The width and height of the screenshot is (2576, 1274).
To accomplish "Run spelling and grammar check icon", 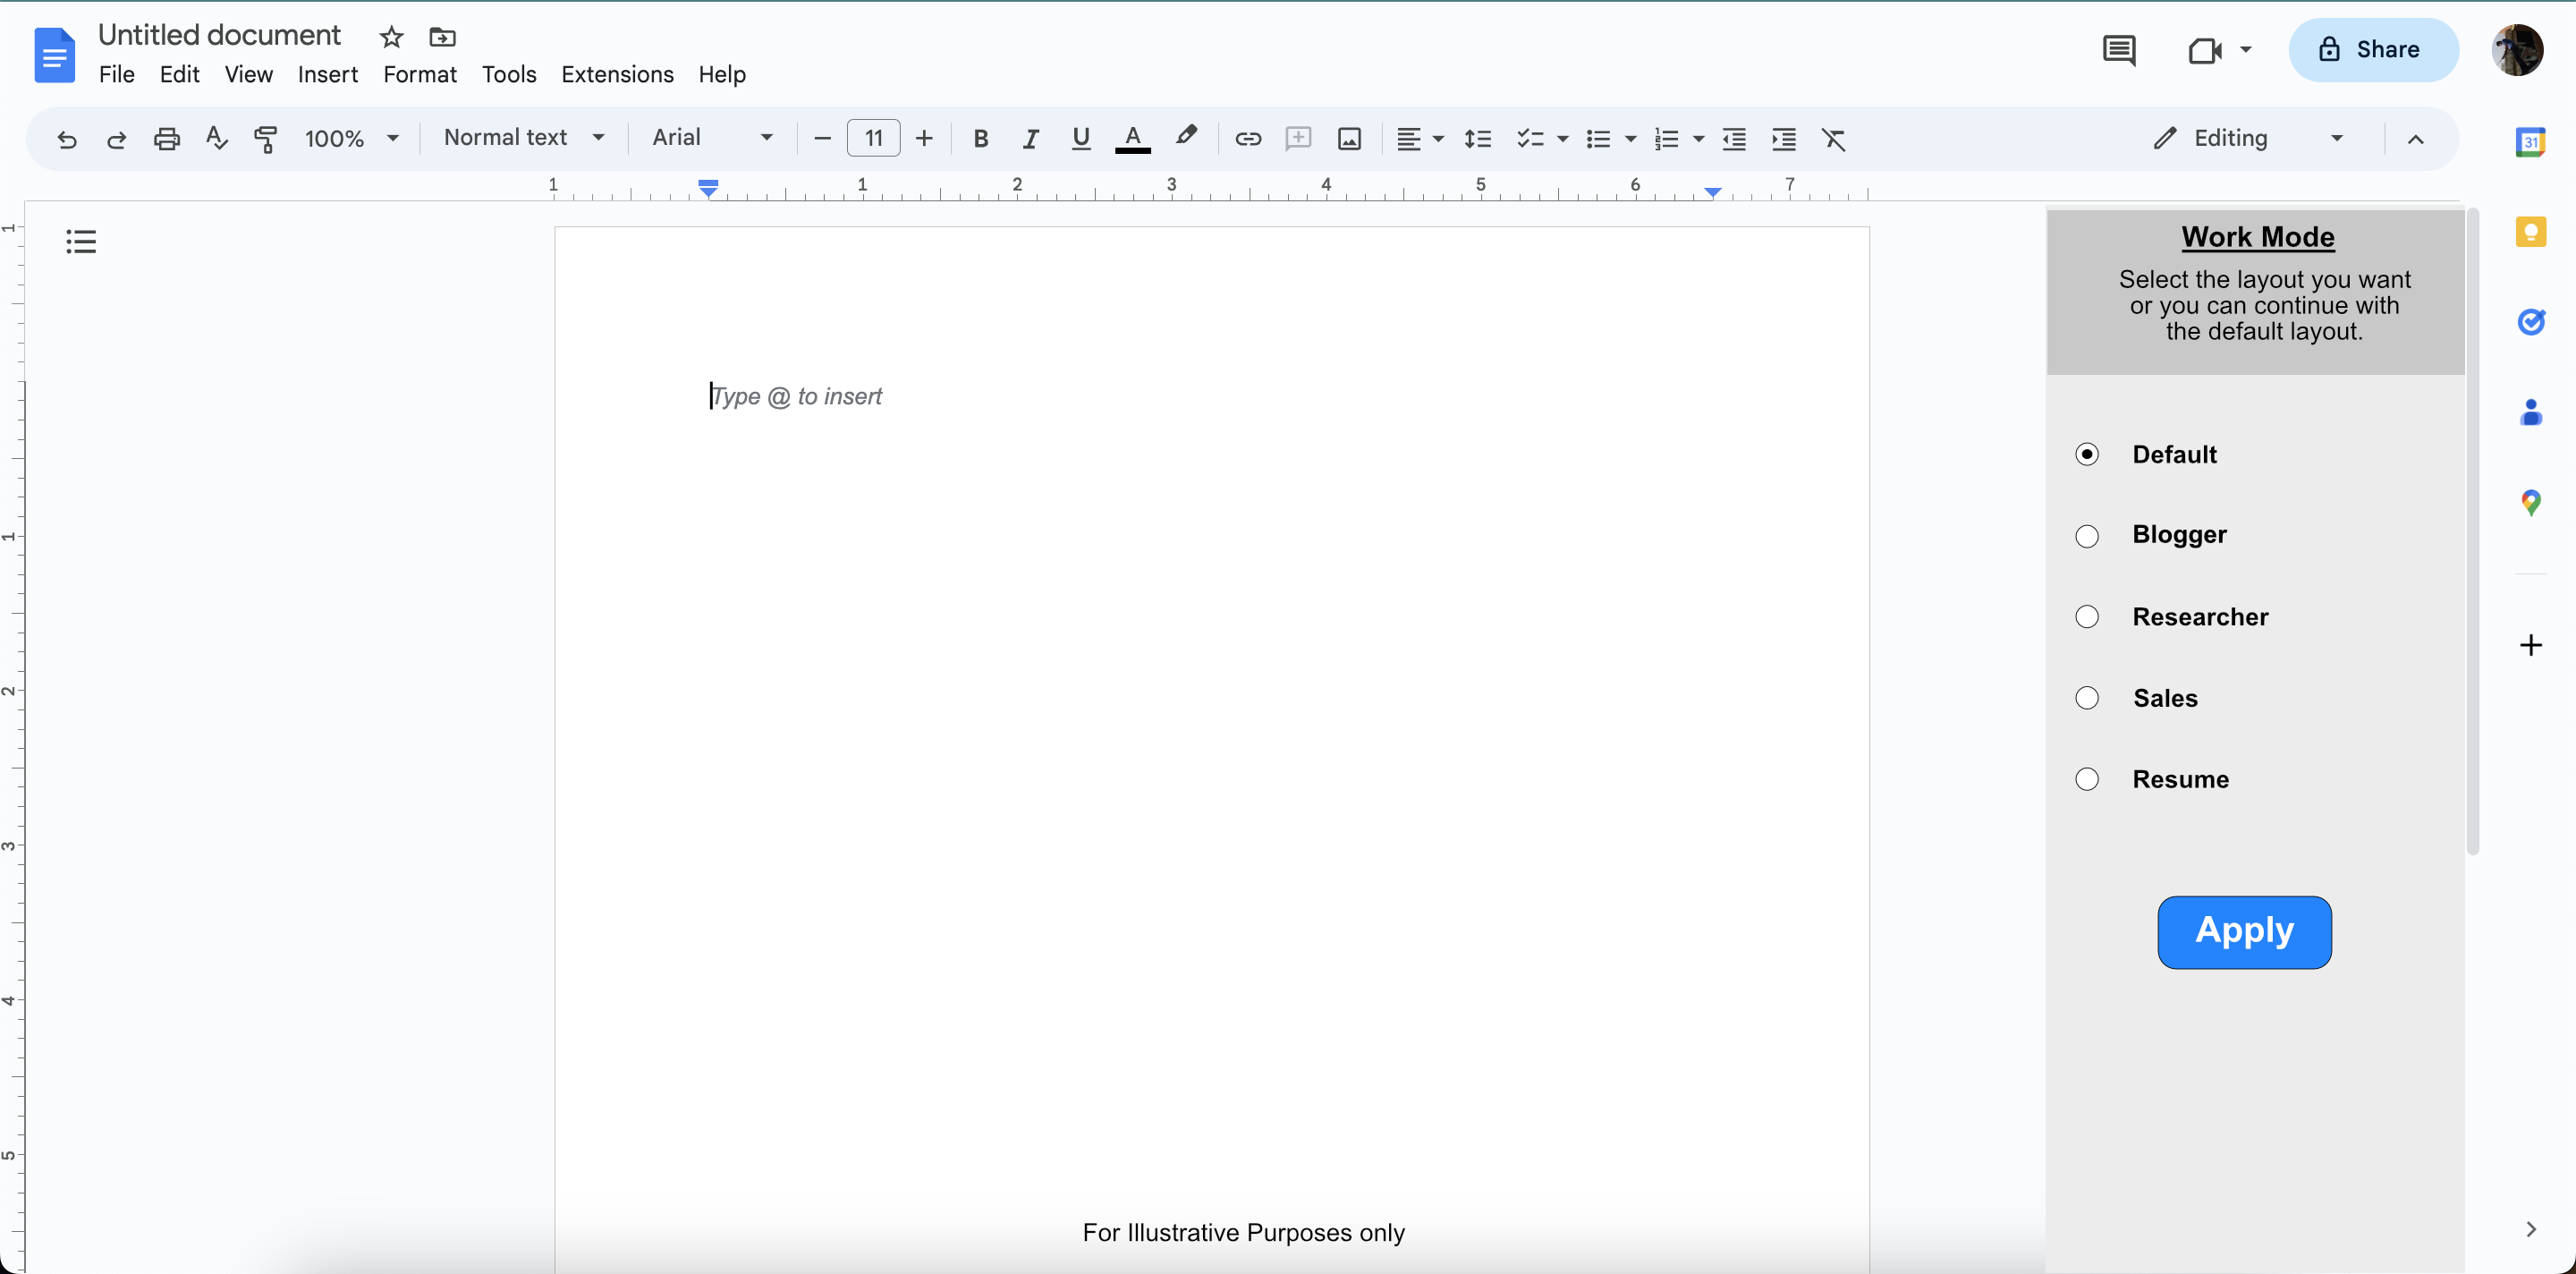I will [217, 138].
